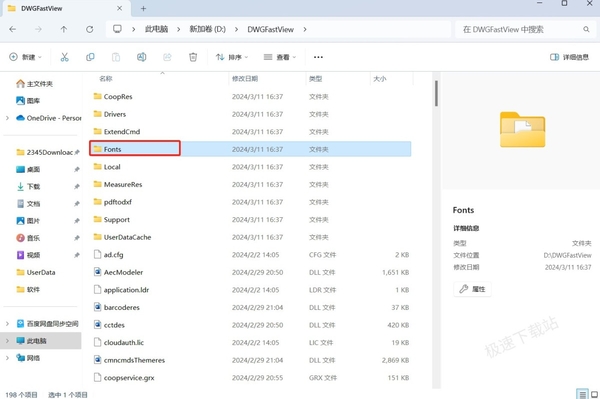Open the Sort (排序) dropdown
Screen dimensions: 600x399
[x=232, y=57]
